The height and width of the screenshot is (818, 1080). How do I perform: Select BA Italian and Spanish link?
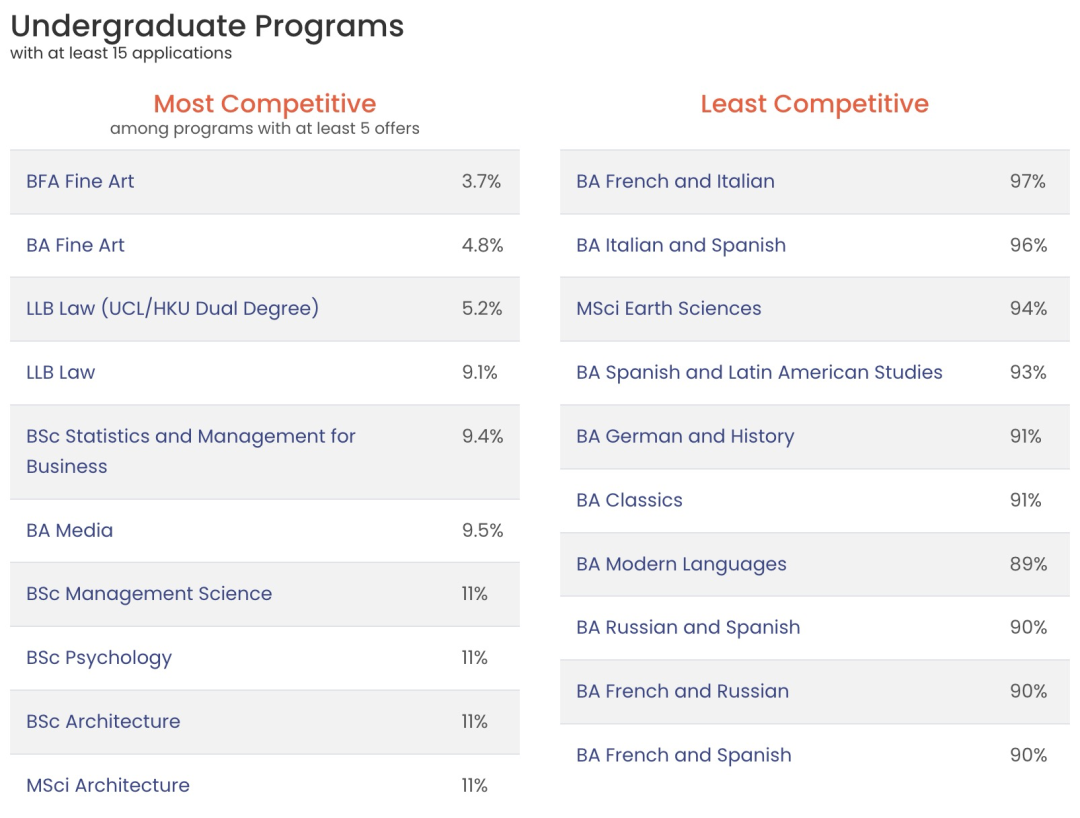coord(681,245)
